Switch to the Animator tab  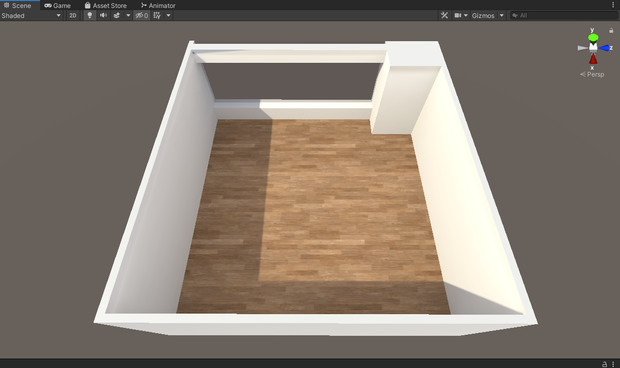tap(158, 6)
